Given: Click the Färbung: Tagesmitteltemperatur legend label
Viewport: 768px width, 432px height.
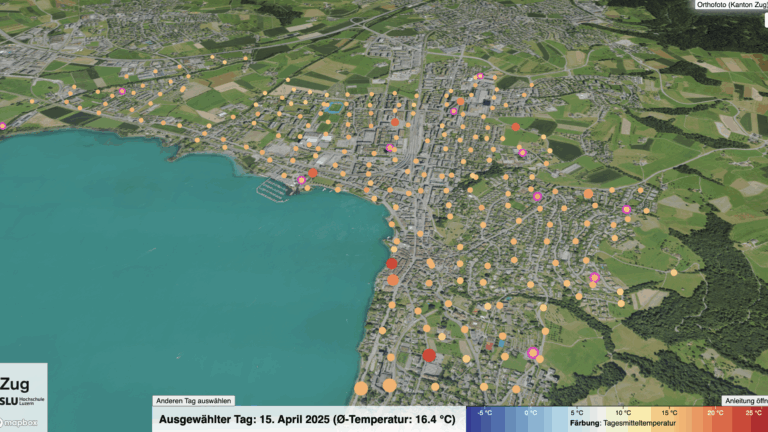Looking at the screenshot, I should [623, 423].
